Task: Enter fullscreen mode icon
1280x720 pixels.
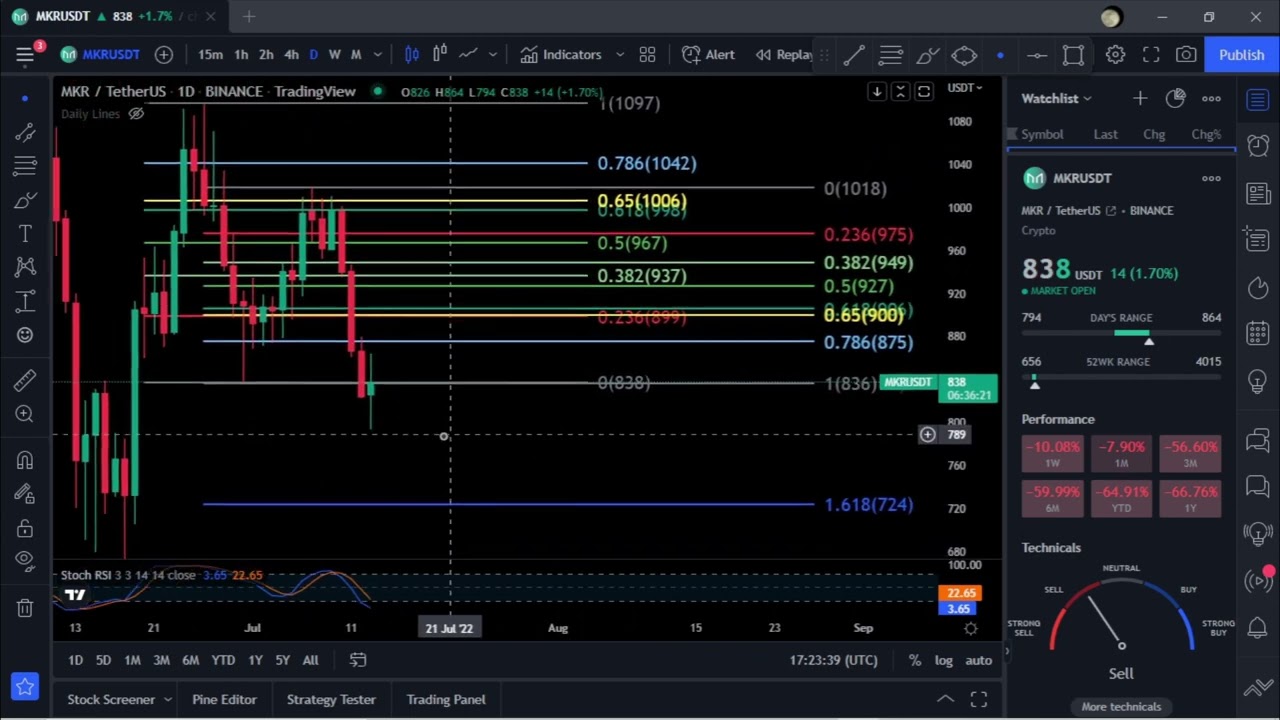Action: 1151,55
